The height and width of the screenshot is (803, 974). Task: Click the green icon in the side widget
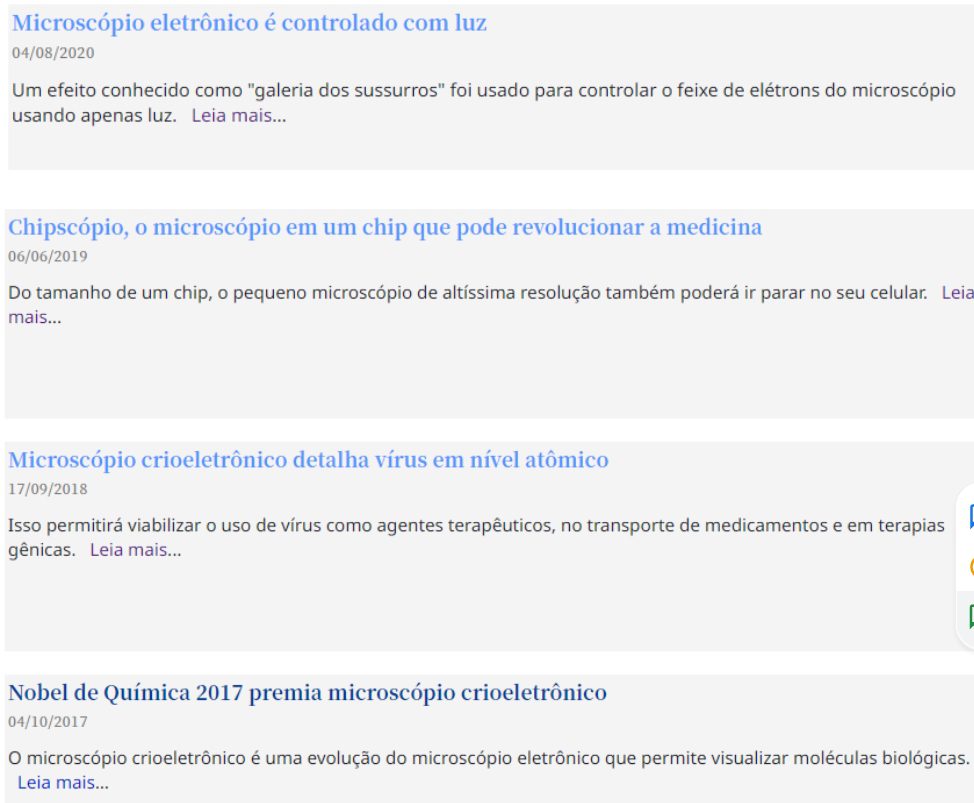tap(970, 616)
